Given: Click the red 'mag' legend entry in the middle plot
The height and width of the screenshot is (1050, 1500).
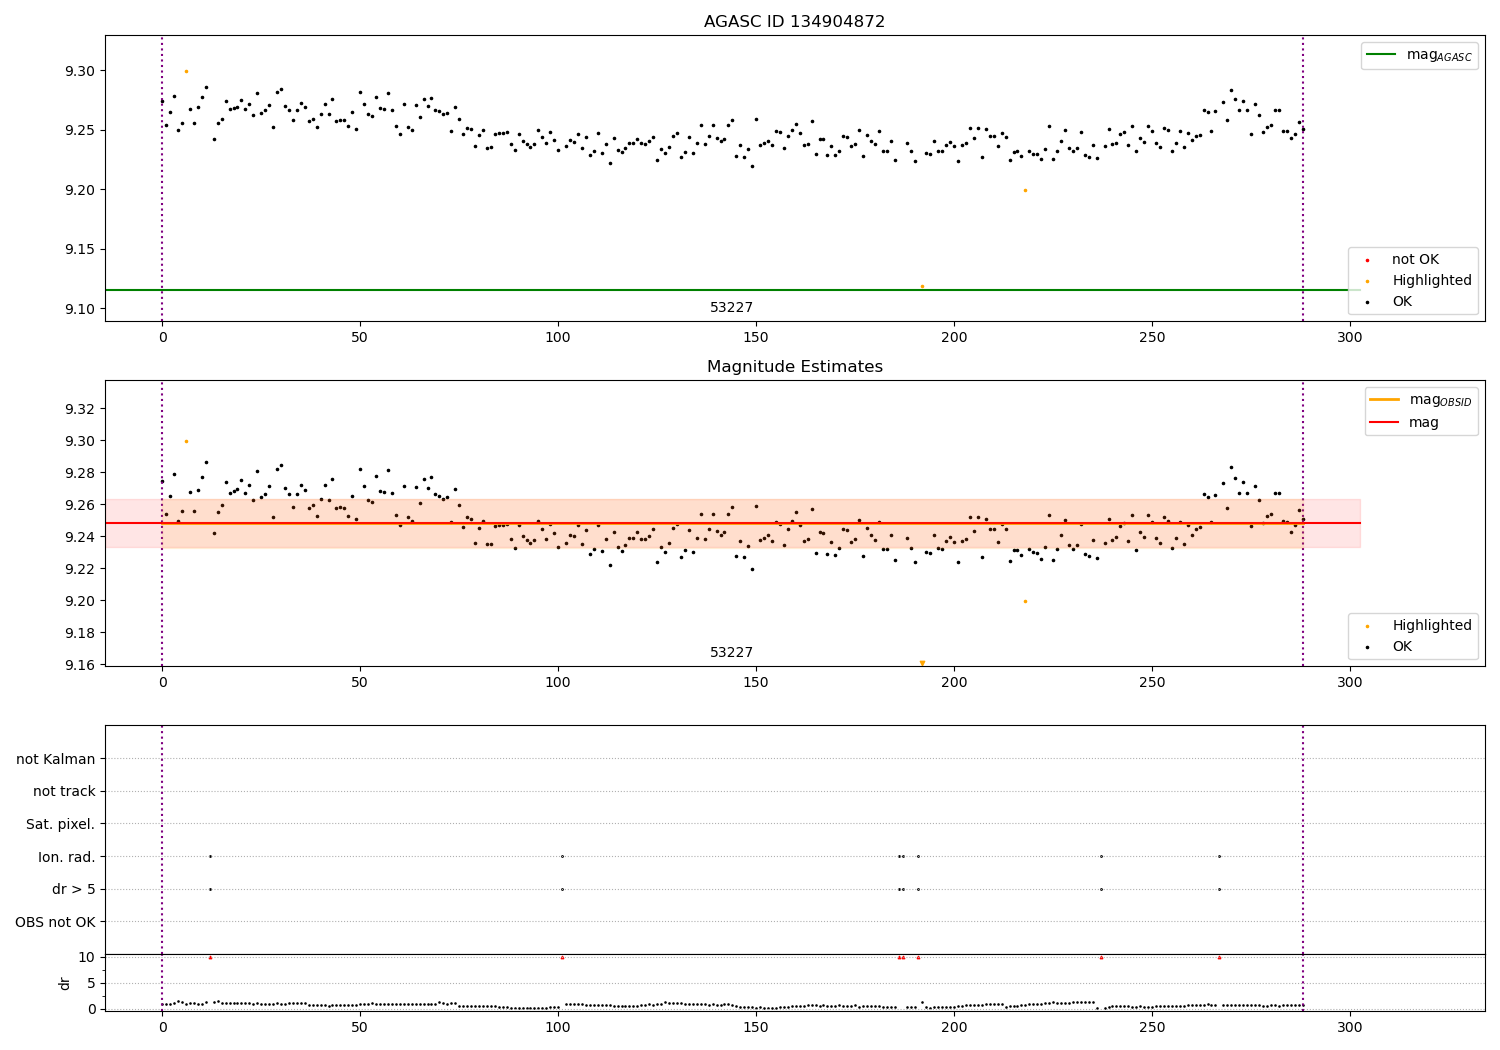Looking at the screenshot, I should coord(1404,423).
